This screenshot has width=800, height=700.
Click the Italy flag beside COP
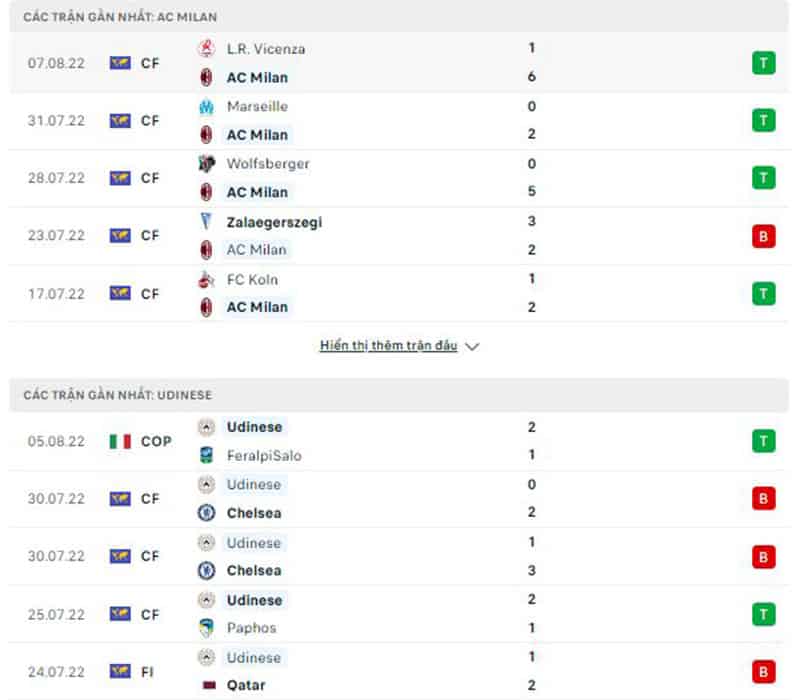point(120,440)
